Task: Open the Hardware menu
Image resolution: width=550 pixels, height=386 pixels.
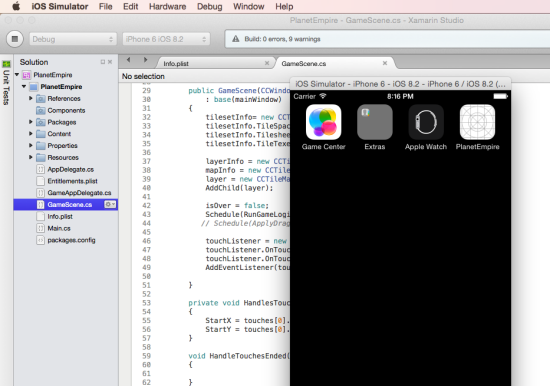Action: [x=168, y=6]
